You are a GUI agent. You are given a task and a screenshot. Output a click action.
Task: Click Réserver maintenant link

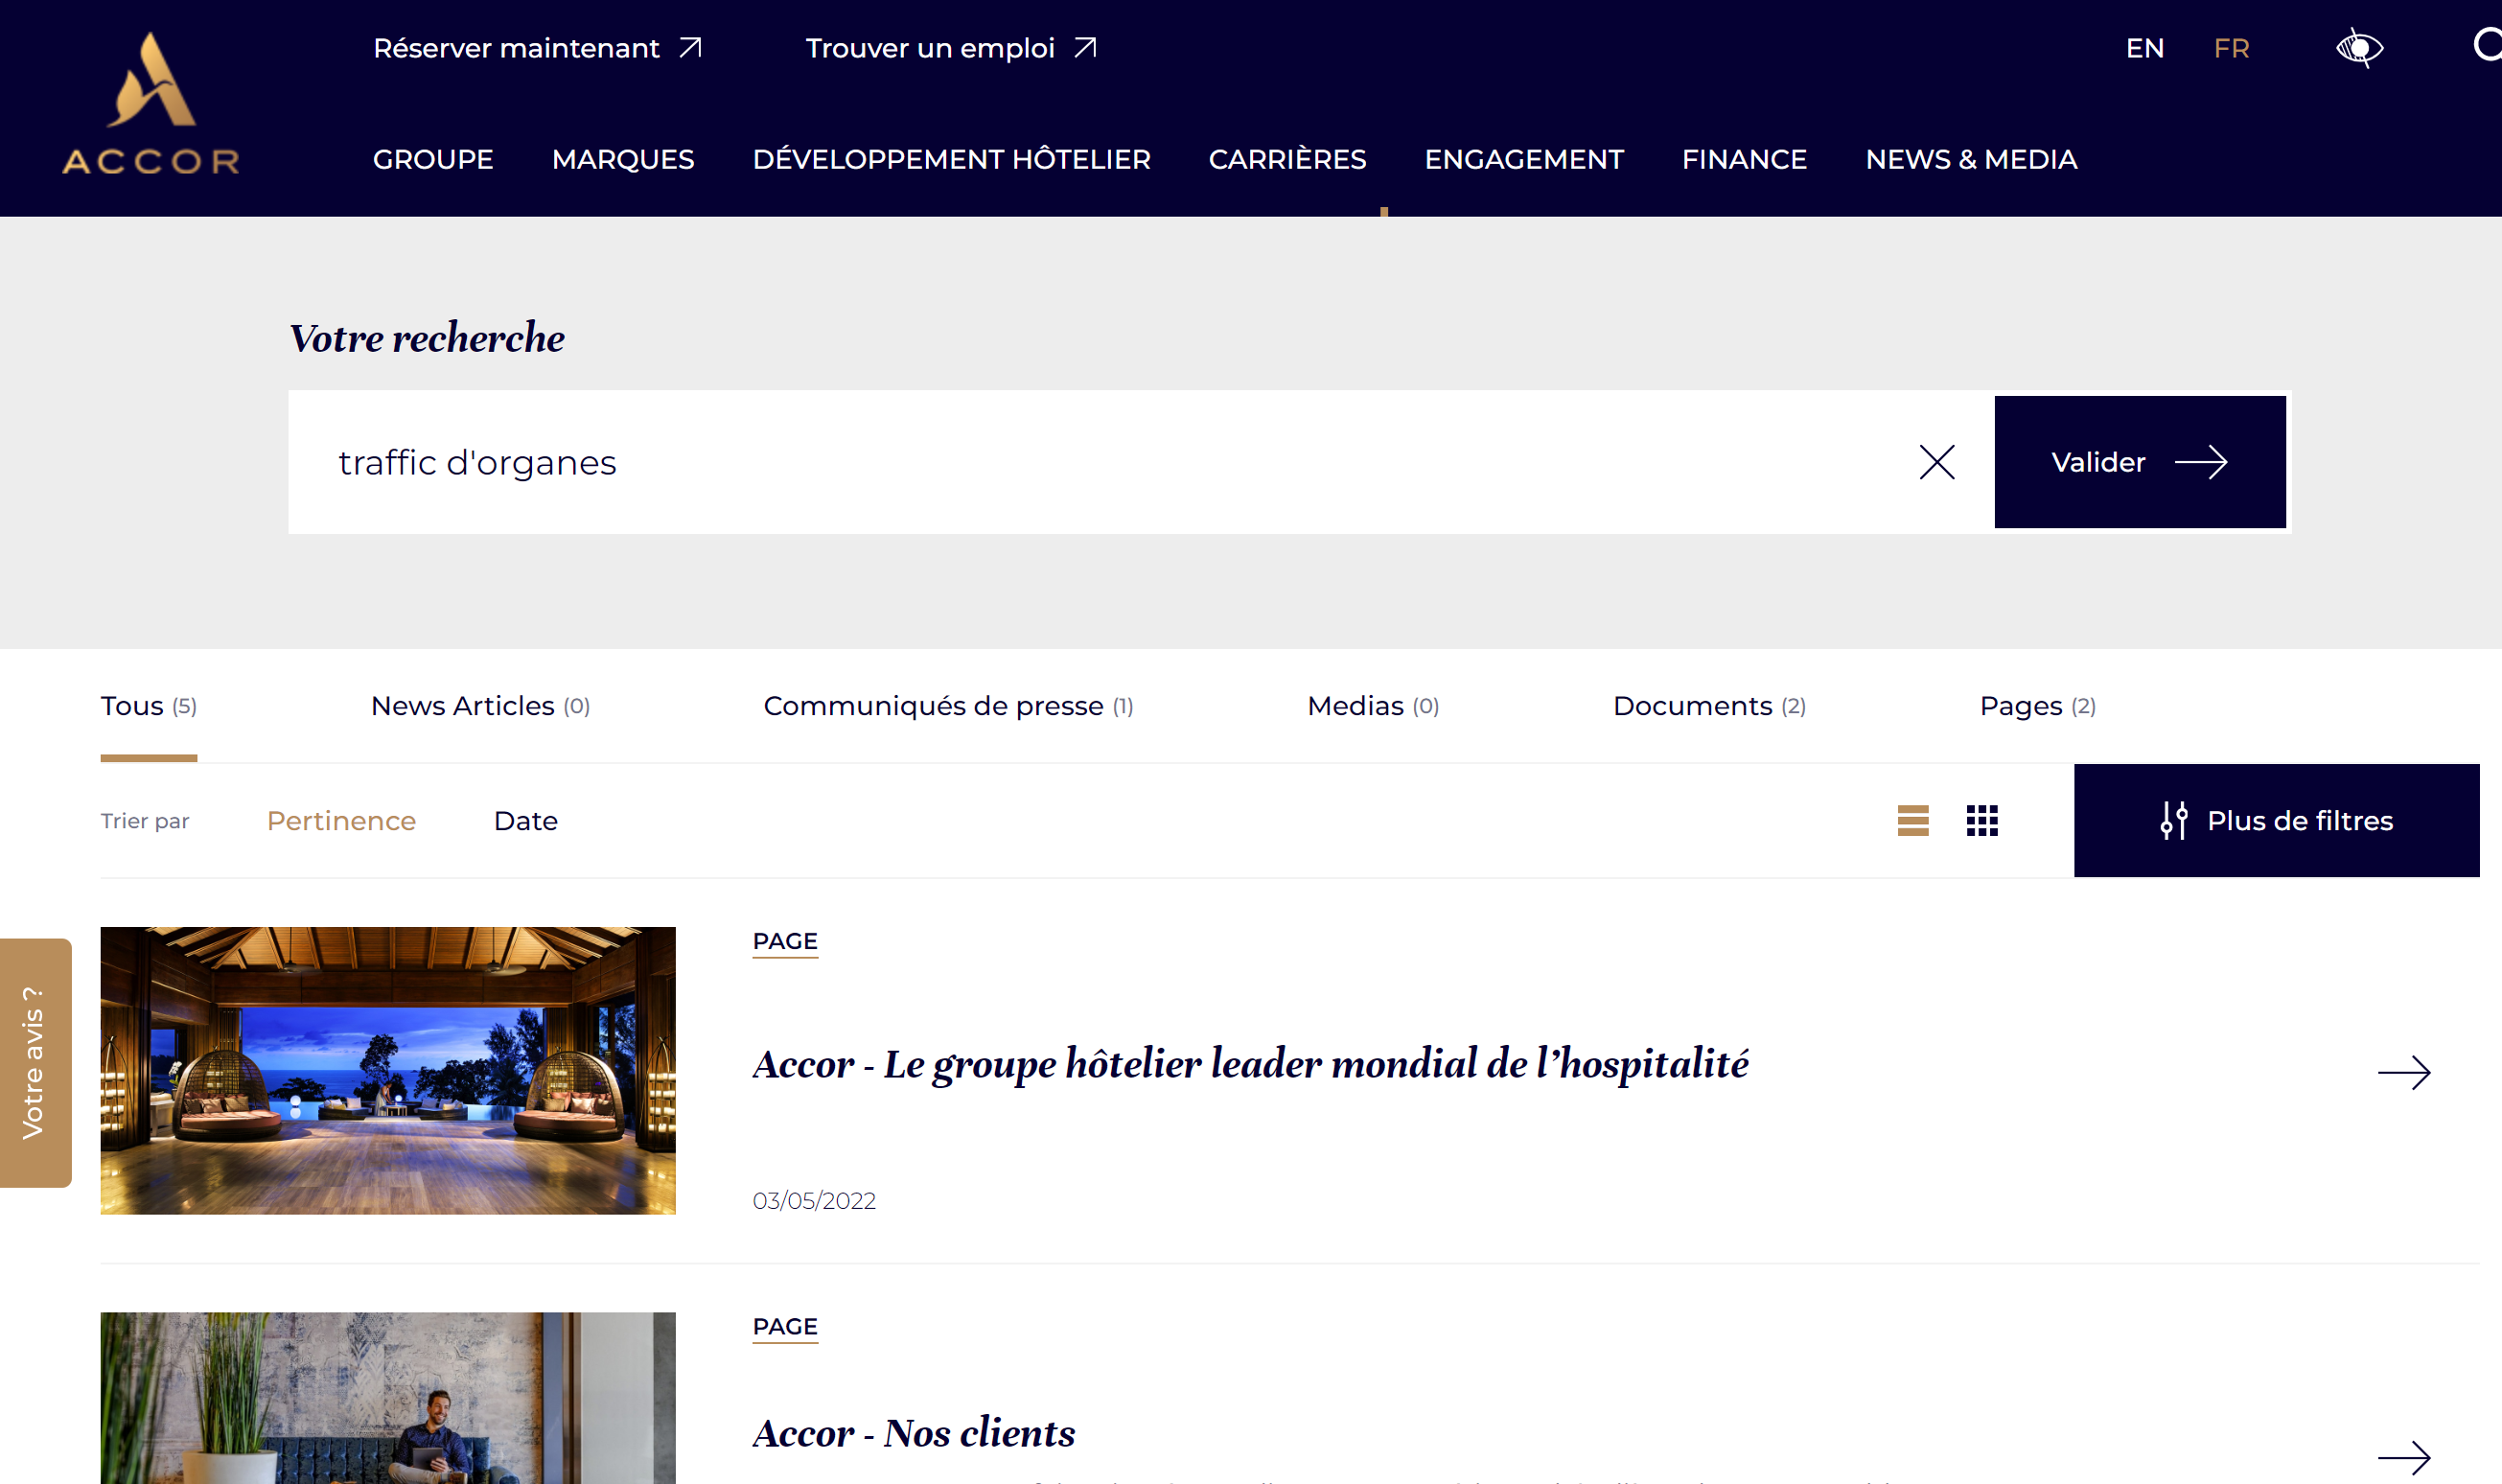(x=538, y=48)
